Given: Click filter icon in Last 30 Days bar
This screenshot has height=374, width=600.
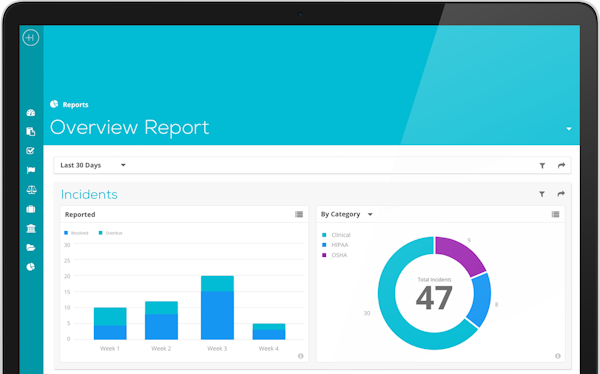Looking at the screenshot, I should click(542, 166).
